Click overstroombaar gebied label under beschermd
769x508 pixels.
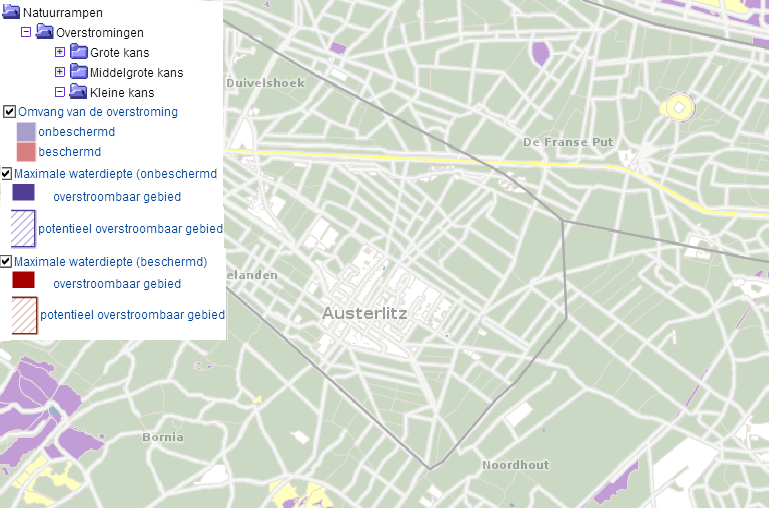pyautogui.click(x=117, y=284)
